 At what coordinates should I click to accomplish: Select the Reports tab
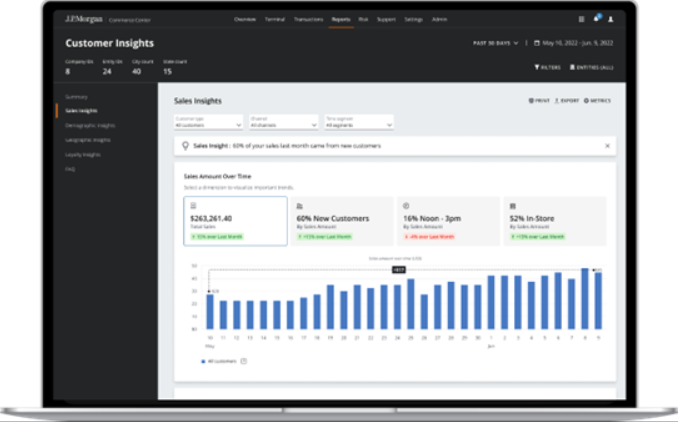[341, 19]
